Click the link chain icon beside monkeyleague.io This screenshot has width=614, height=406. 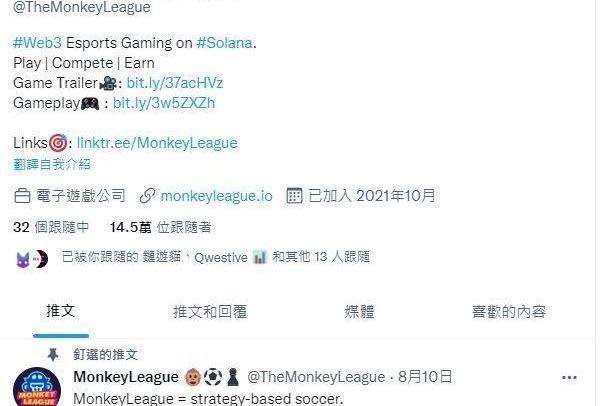tap(147, 196)
